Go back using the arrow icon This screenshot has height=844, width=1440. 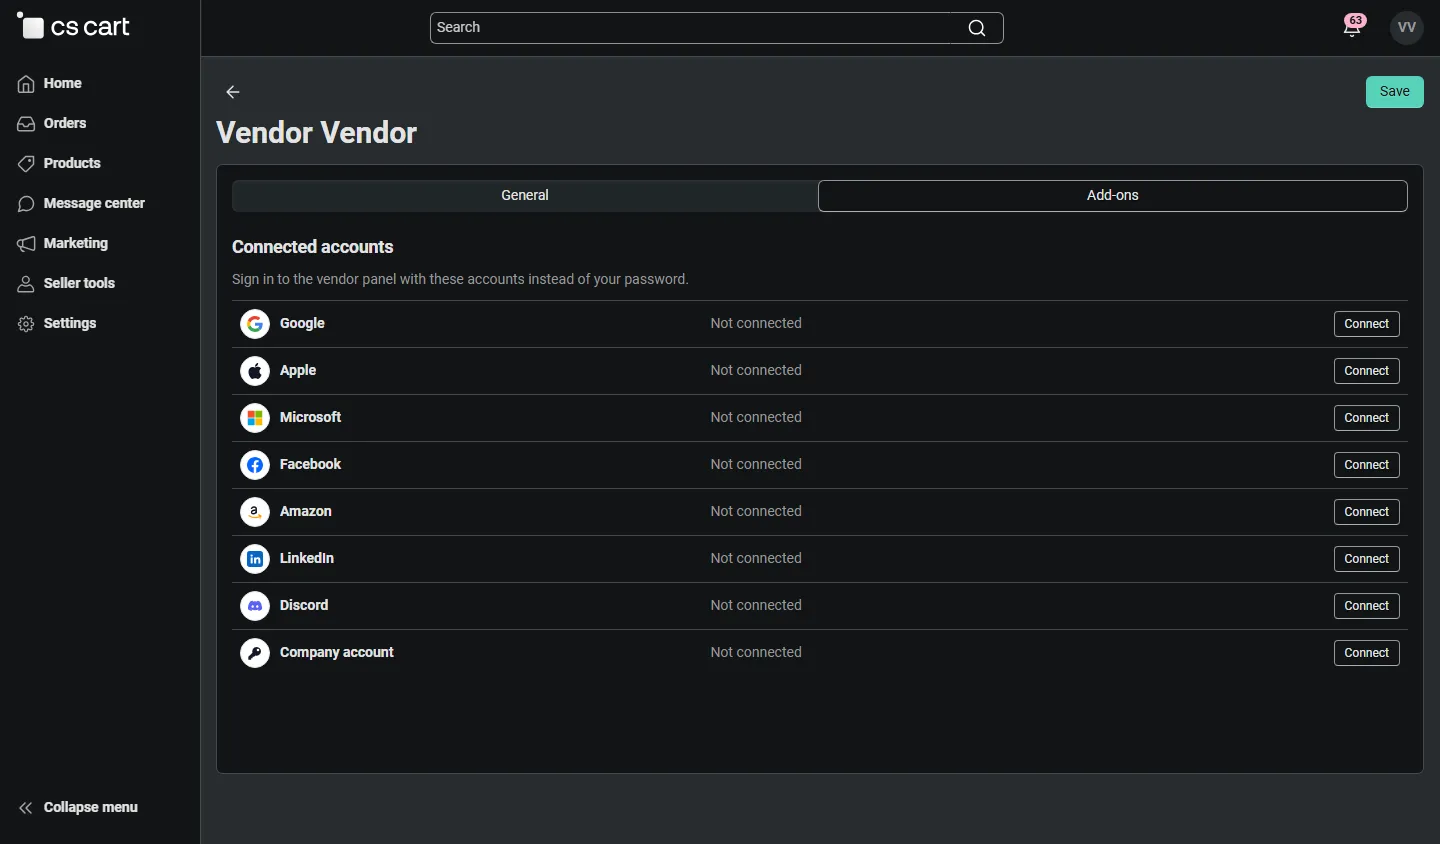pos(233,92)
